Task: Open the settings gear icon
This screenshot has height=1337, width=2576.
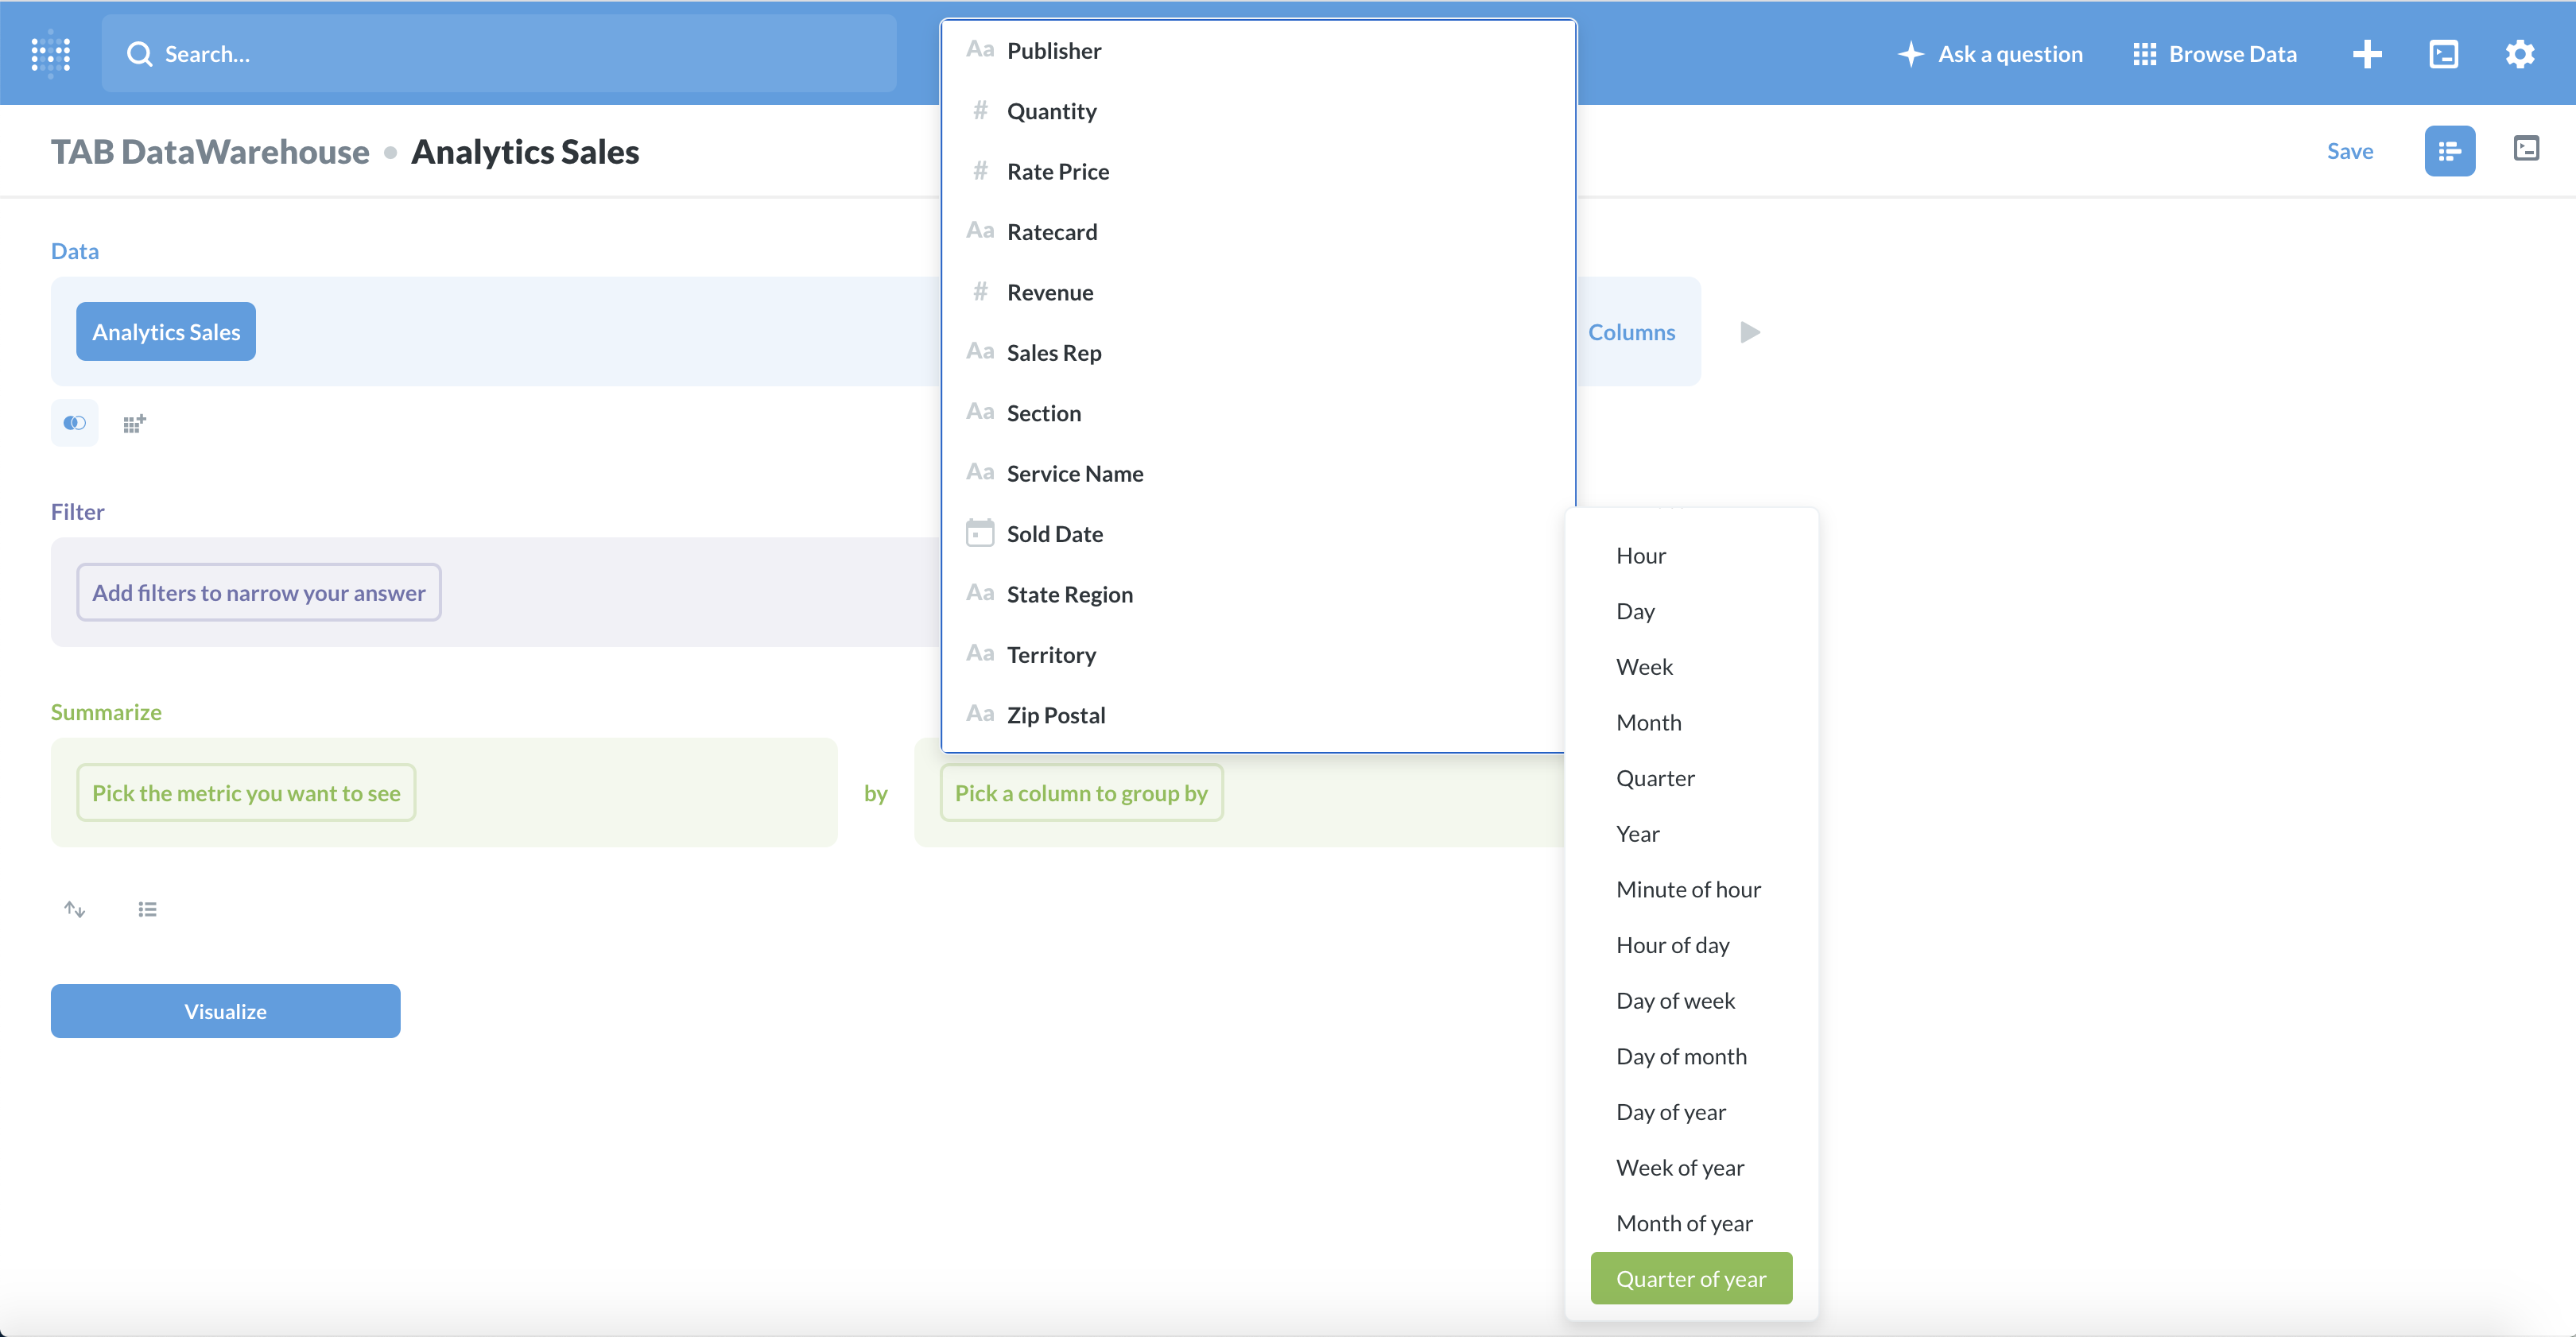Action: pyautogui.click(x=2519, y=54)
